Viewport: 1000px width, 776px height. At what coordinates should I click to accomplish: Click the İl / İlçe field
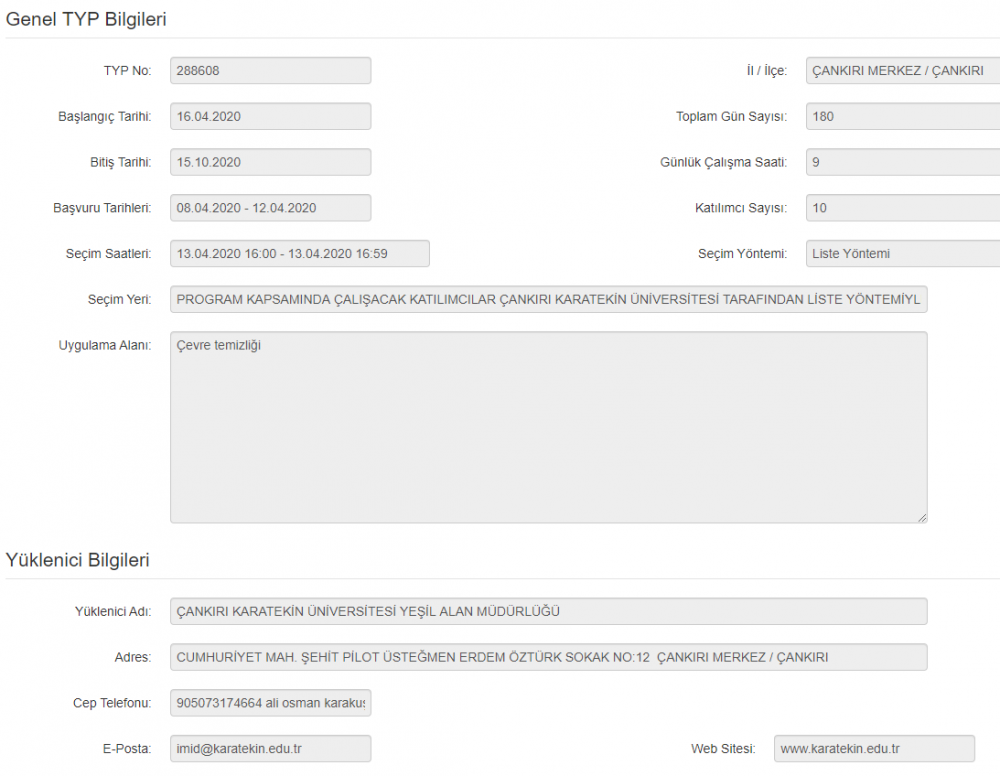click(902, 71)
